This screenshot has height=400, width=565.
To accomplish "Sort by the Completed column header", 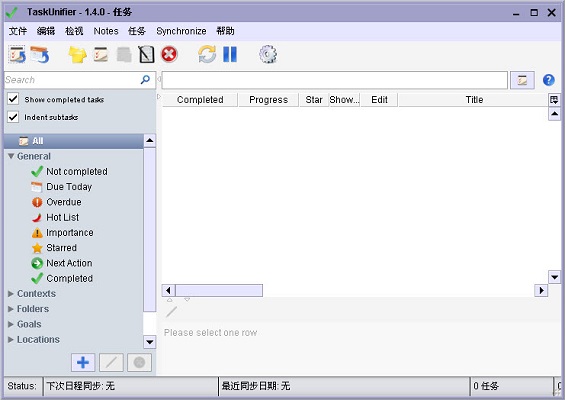I will point(200,99).
